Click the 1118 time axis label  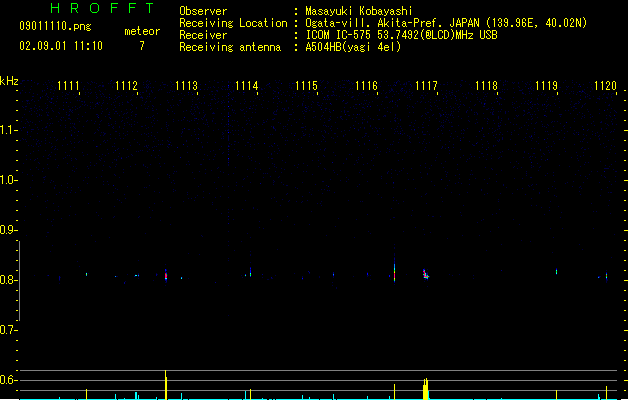click(486, 86)
